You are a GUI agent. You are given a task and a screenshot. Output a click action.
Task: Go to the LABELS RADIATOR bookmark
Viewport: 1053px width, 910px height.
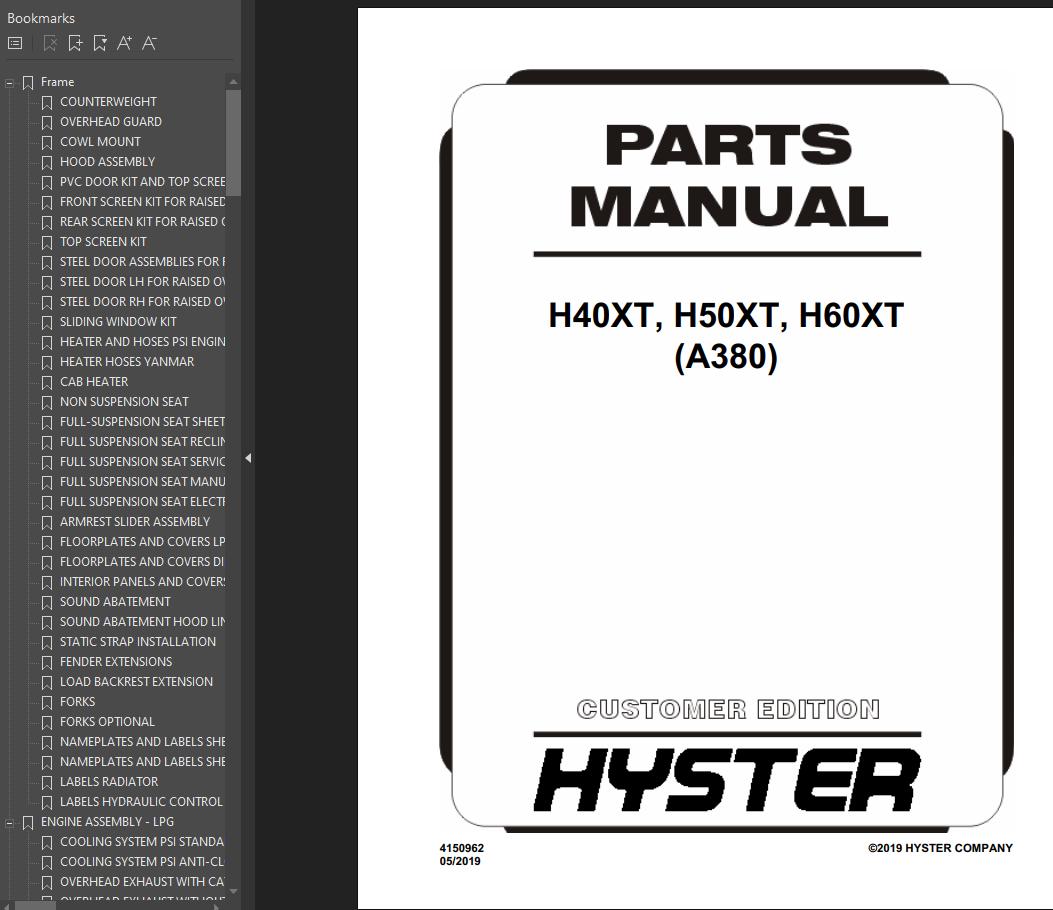click(x=109, y=782)
